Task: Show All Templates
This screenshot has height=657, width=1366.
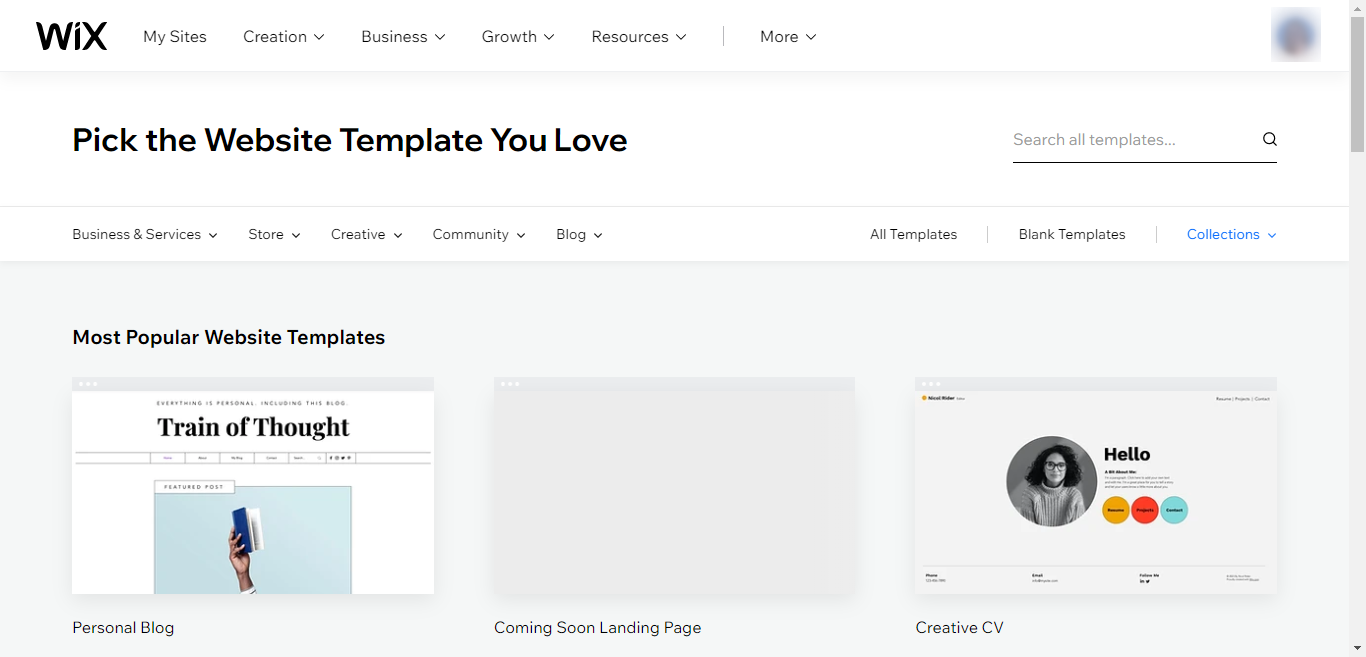Action: point(913,235)
